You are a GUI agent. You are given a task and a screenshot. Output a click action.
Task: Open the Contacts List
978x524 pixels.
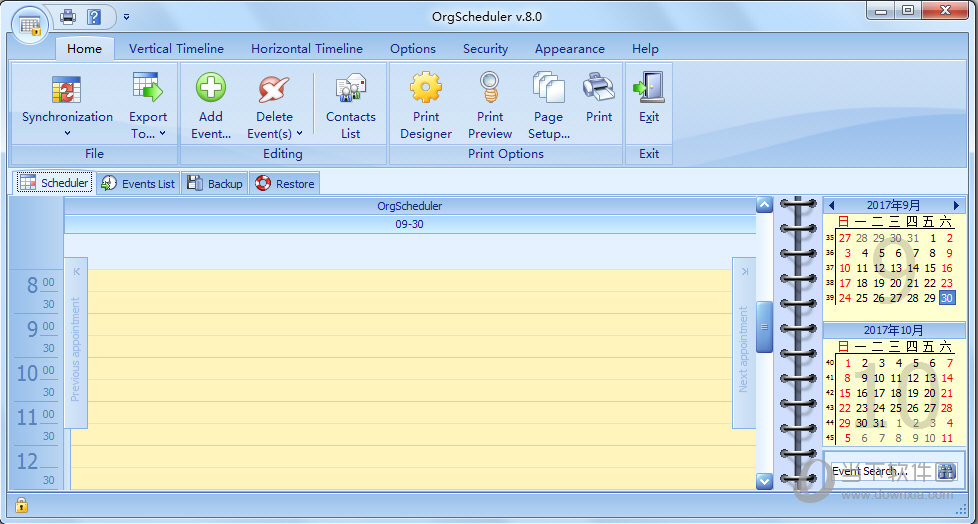(x=350, y=90)
